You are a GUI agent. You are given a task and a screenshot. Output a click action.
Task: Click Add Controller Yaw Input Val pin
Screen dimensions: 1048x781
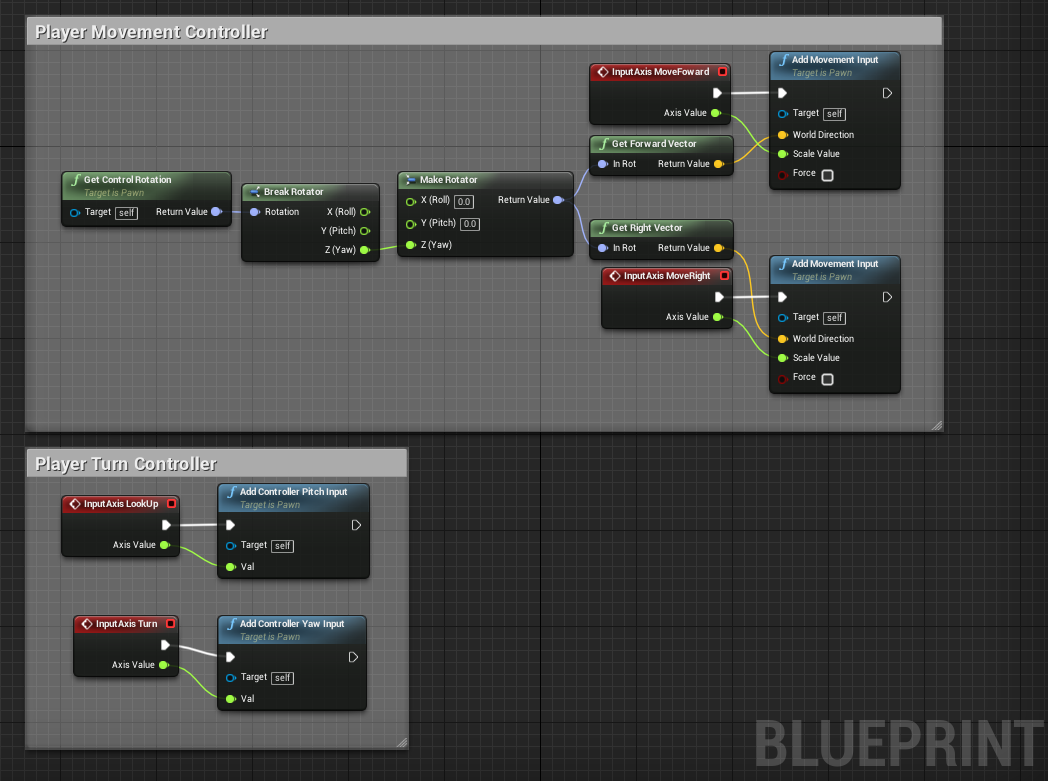coord(231,699)
